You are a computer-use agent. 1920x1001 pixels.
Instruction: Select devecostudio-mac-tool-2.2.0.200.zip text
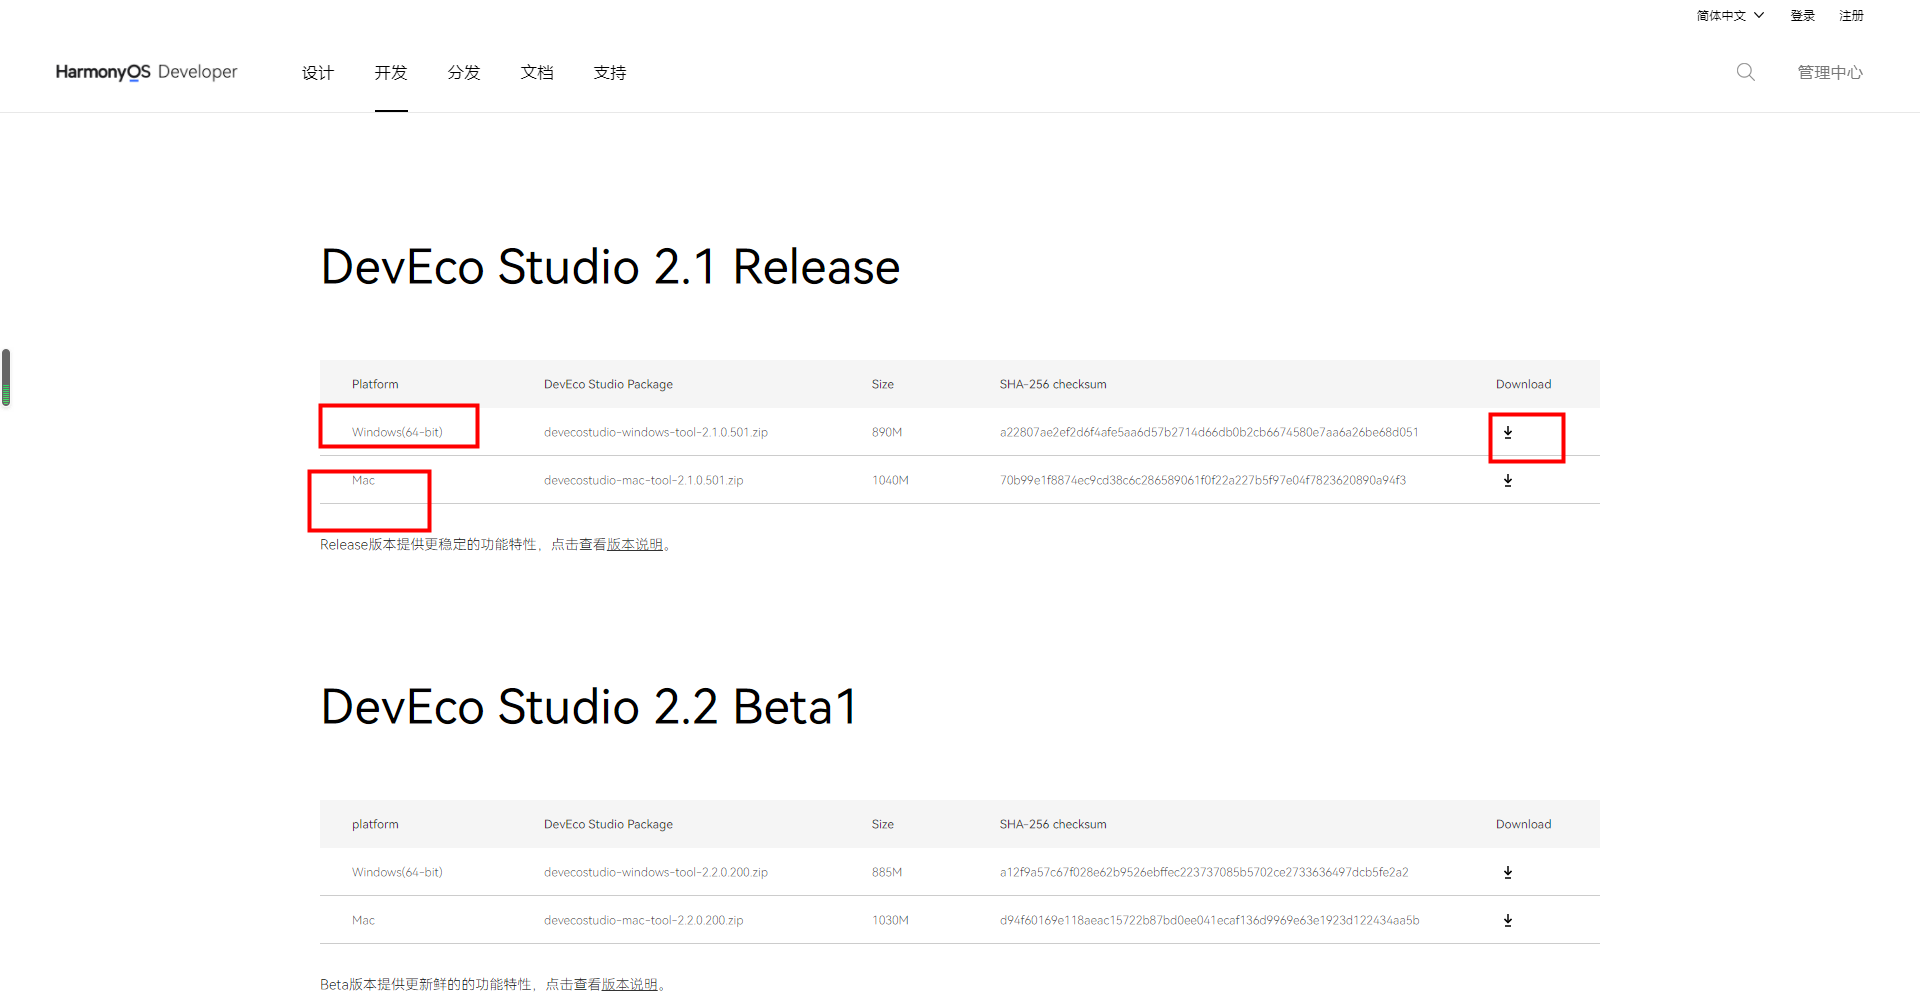click(x=644, y=921)
